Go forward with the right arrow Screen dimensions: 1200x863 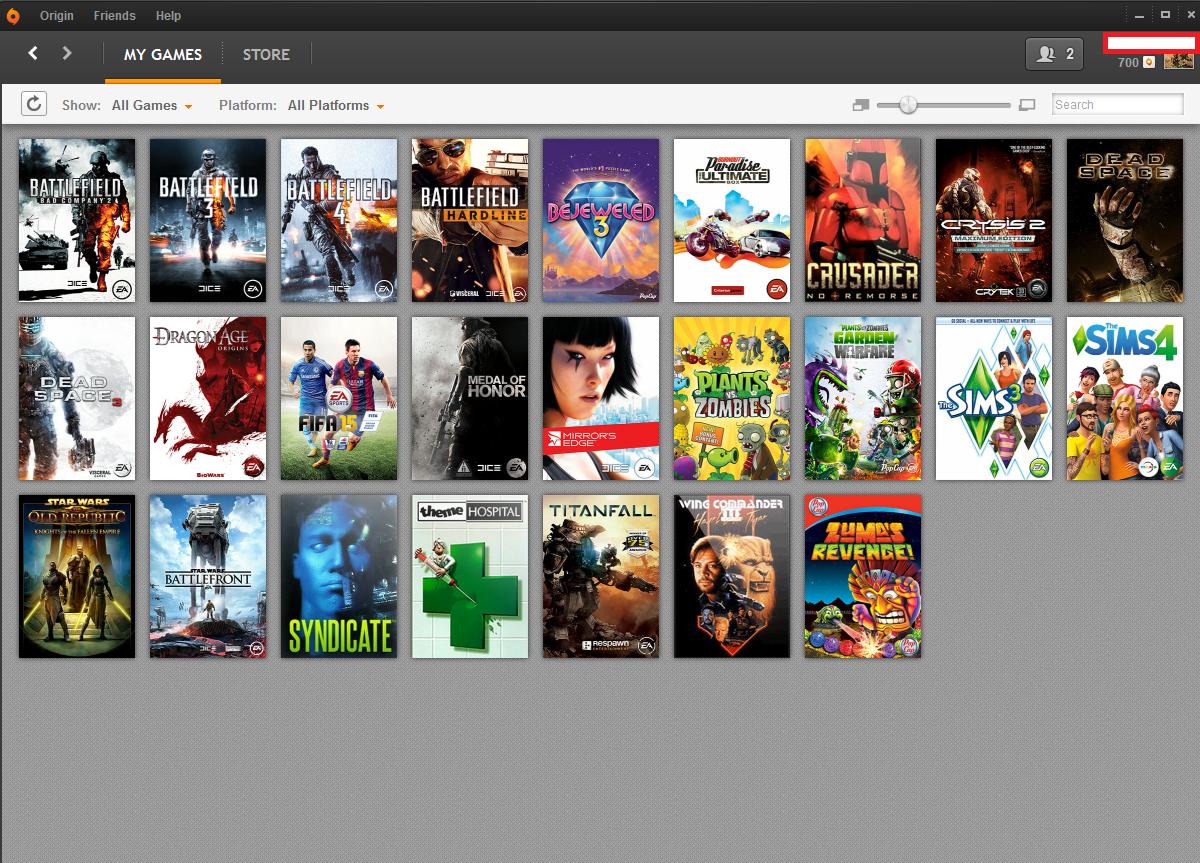(67, 53)
